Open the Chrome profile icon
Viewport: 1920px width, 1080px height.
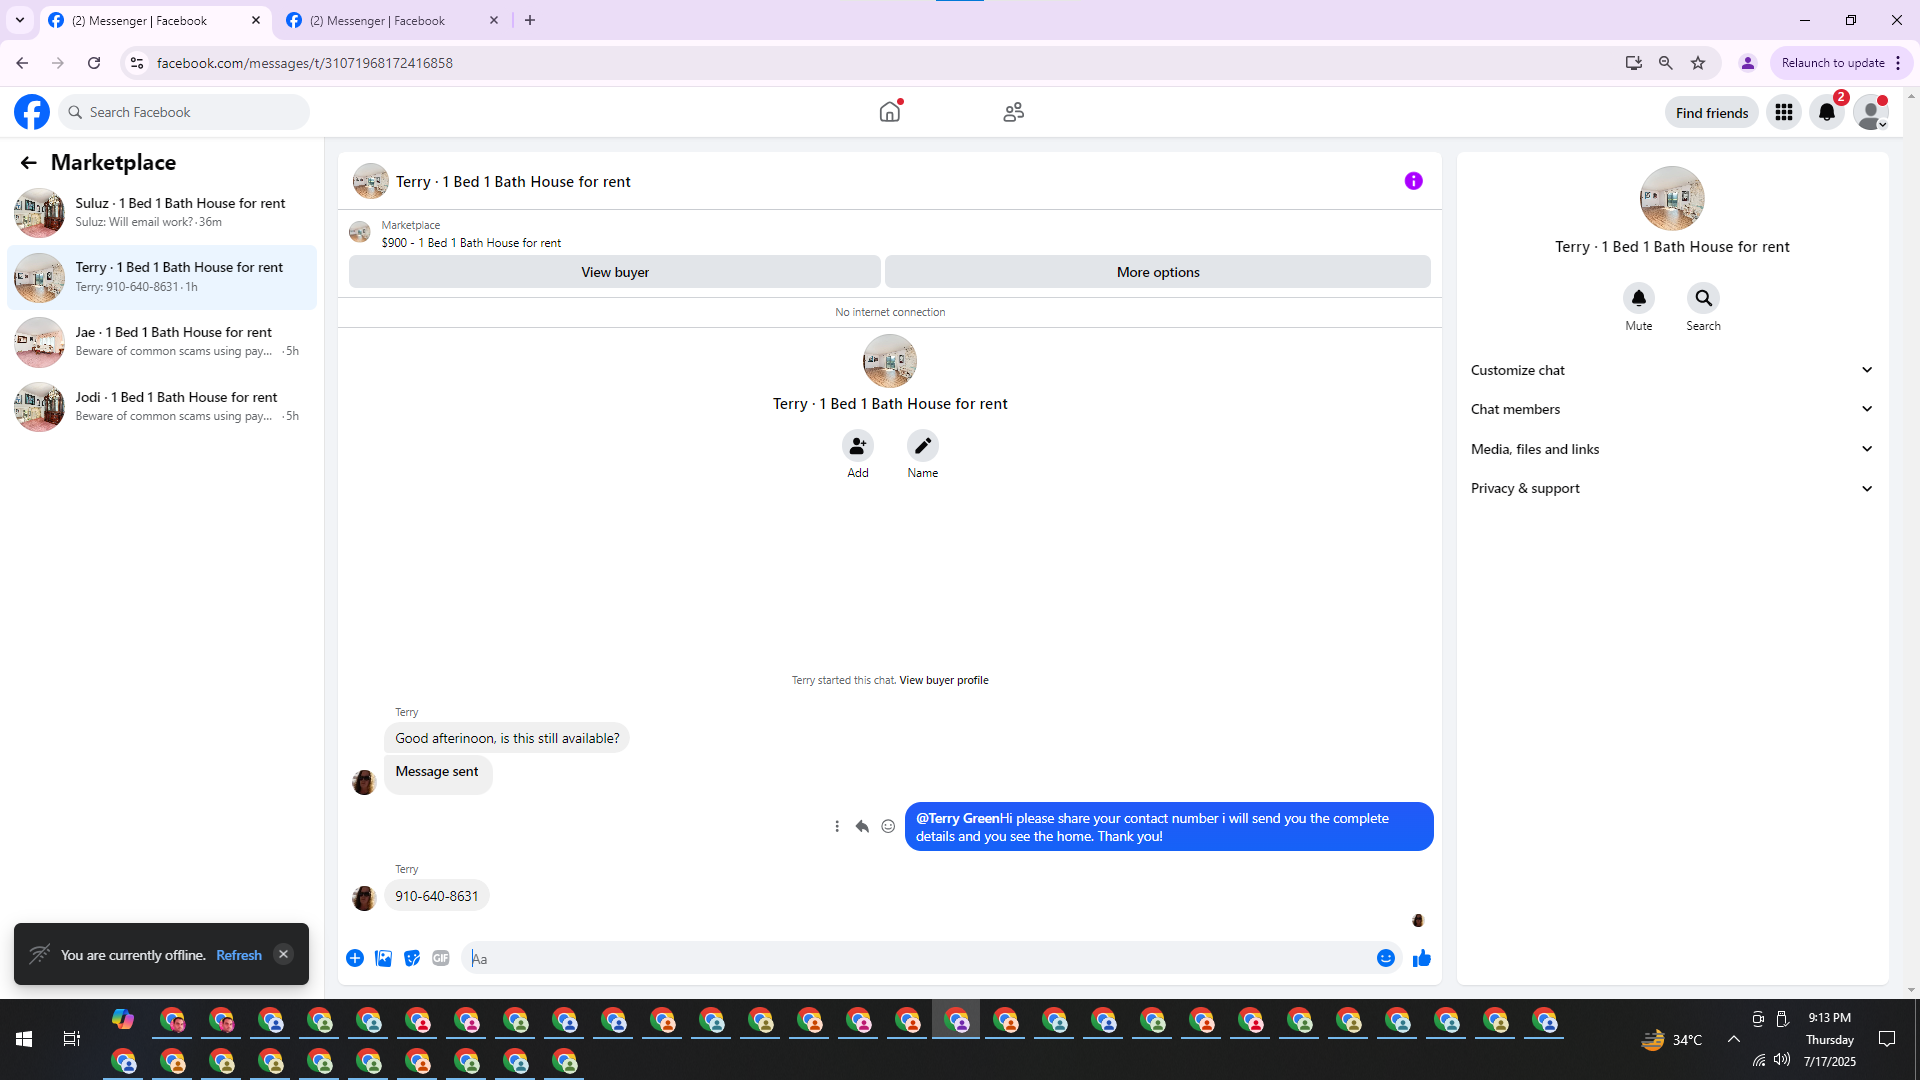click(1748, 63)
